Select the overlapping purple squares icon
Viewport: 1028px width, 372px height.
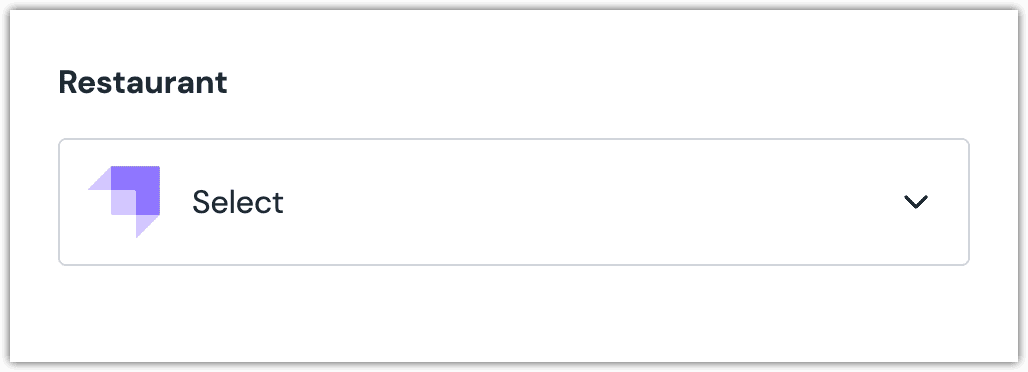(x=124, y=201)
